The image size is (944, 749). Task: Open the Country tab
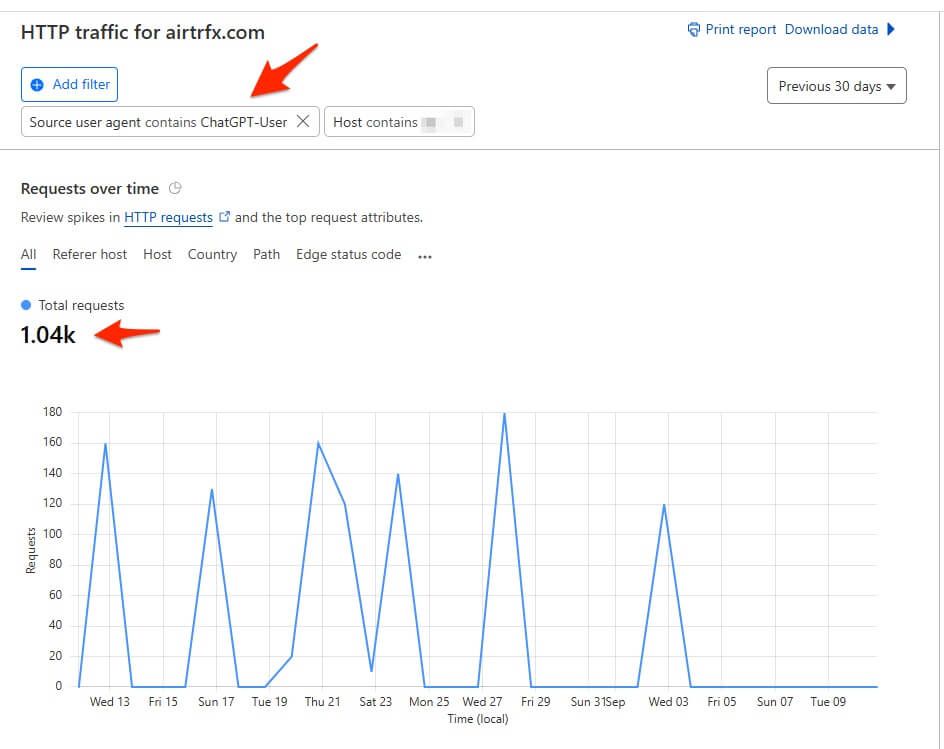pyautogui.click(x=212, y=255)
